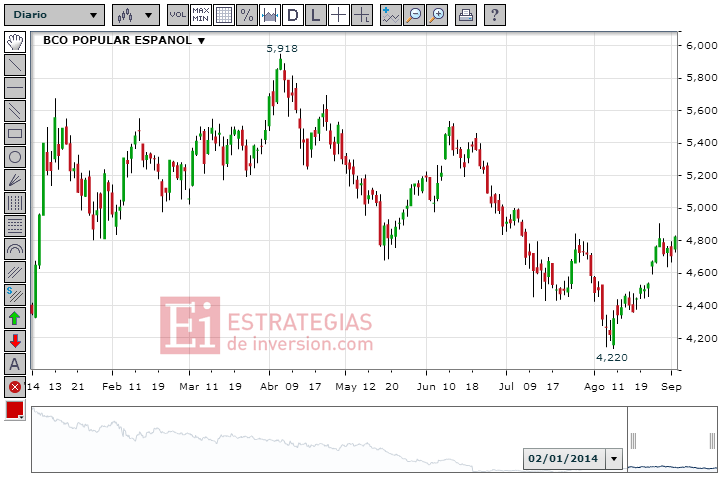
Task: Select the A text annotation tool
Action: pyautogui.click(x=15, y=364)
